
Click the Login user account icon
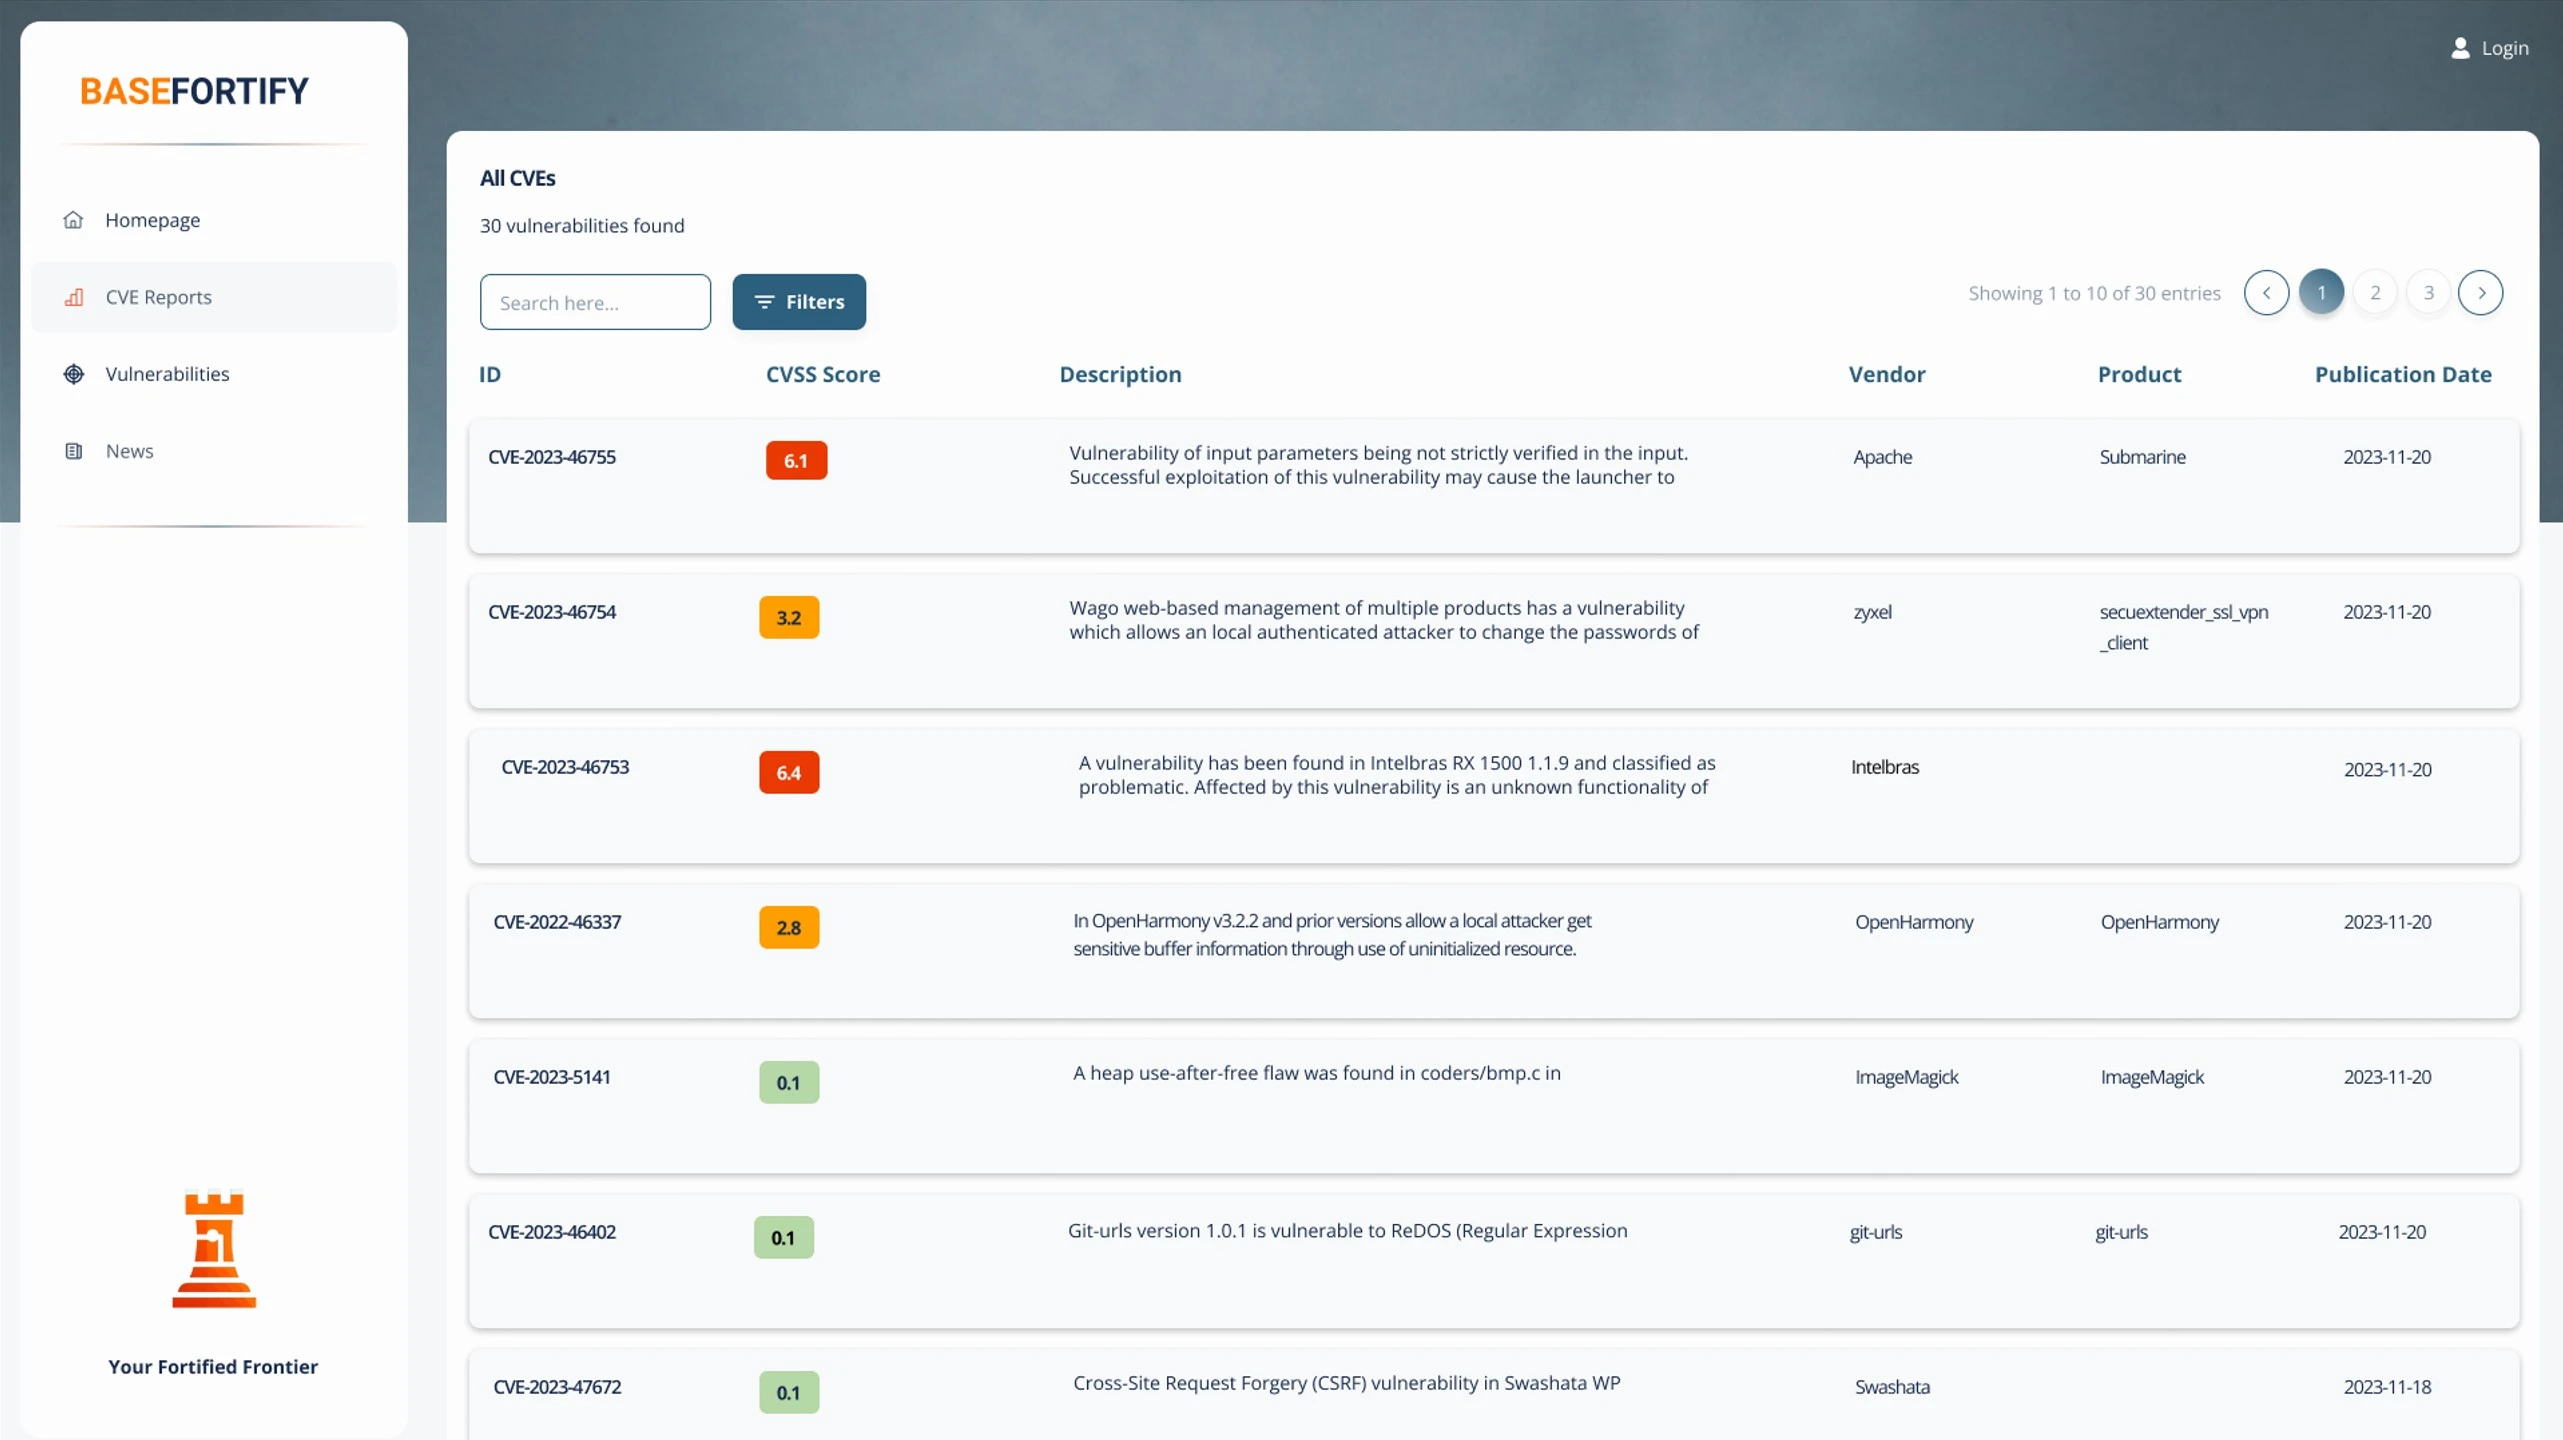click(x=2461, y=48)
